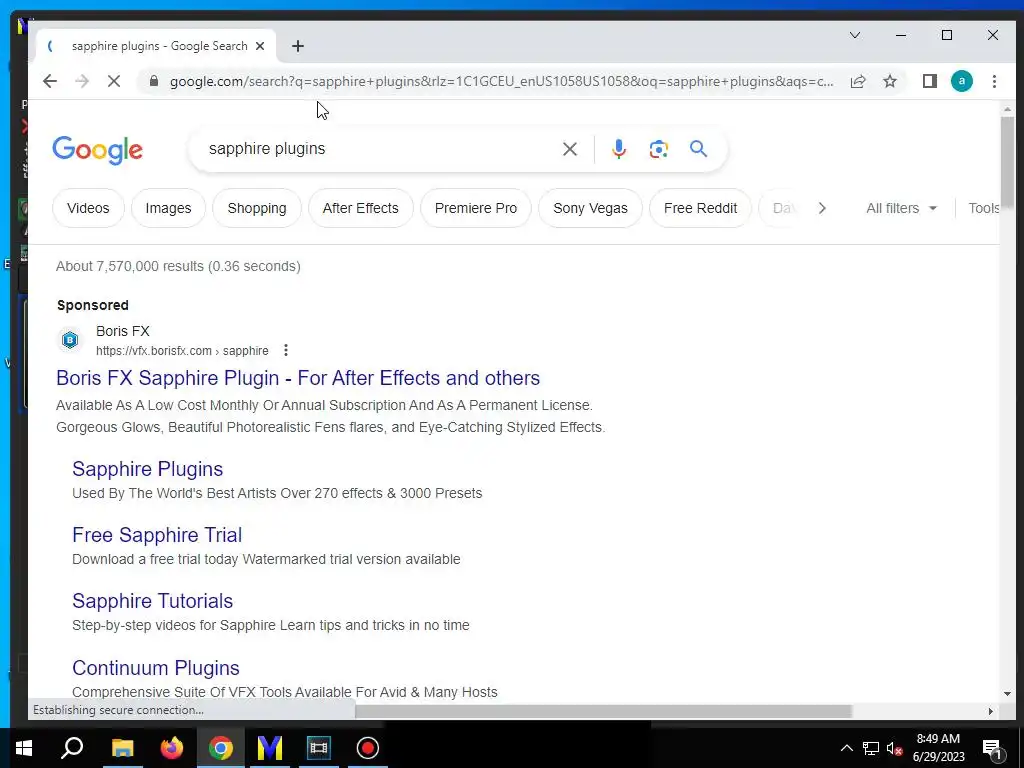Show hidden system tray icons
The height and width of the screenshot is (768, 1024).
[x=846, y=748]
